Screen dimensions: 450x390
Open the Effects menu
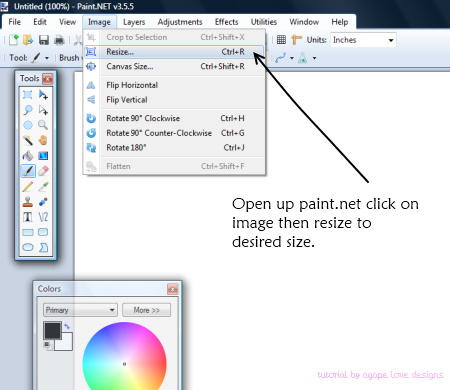(227, 22)
